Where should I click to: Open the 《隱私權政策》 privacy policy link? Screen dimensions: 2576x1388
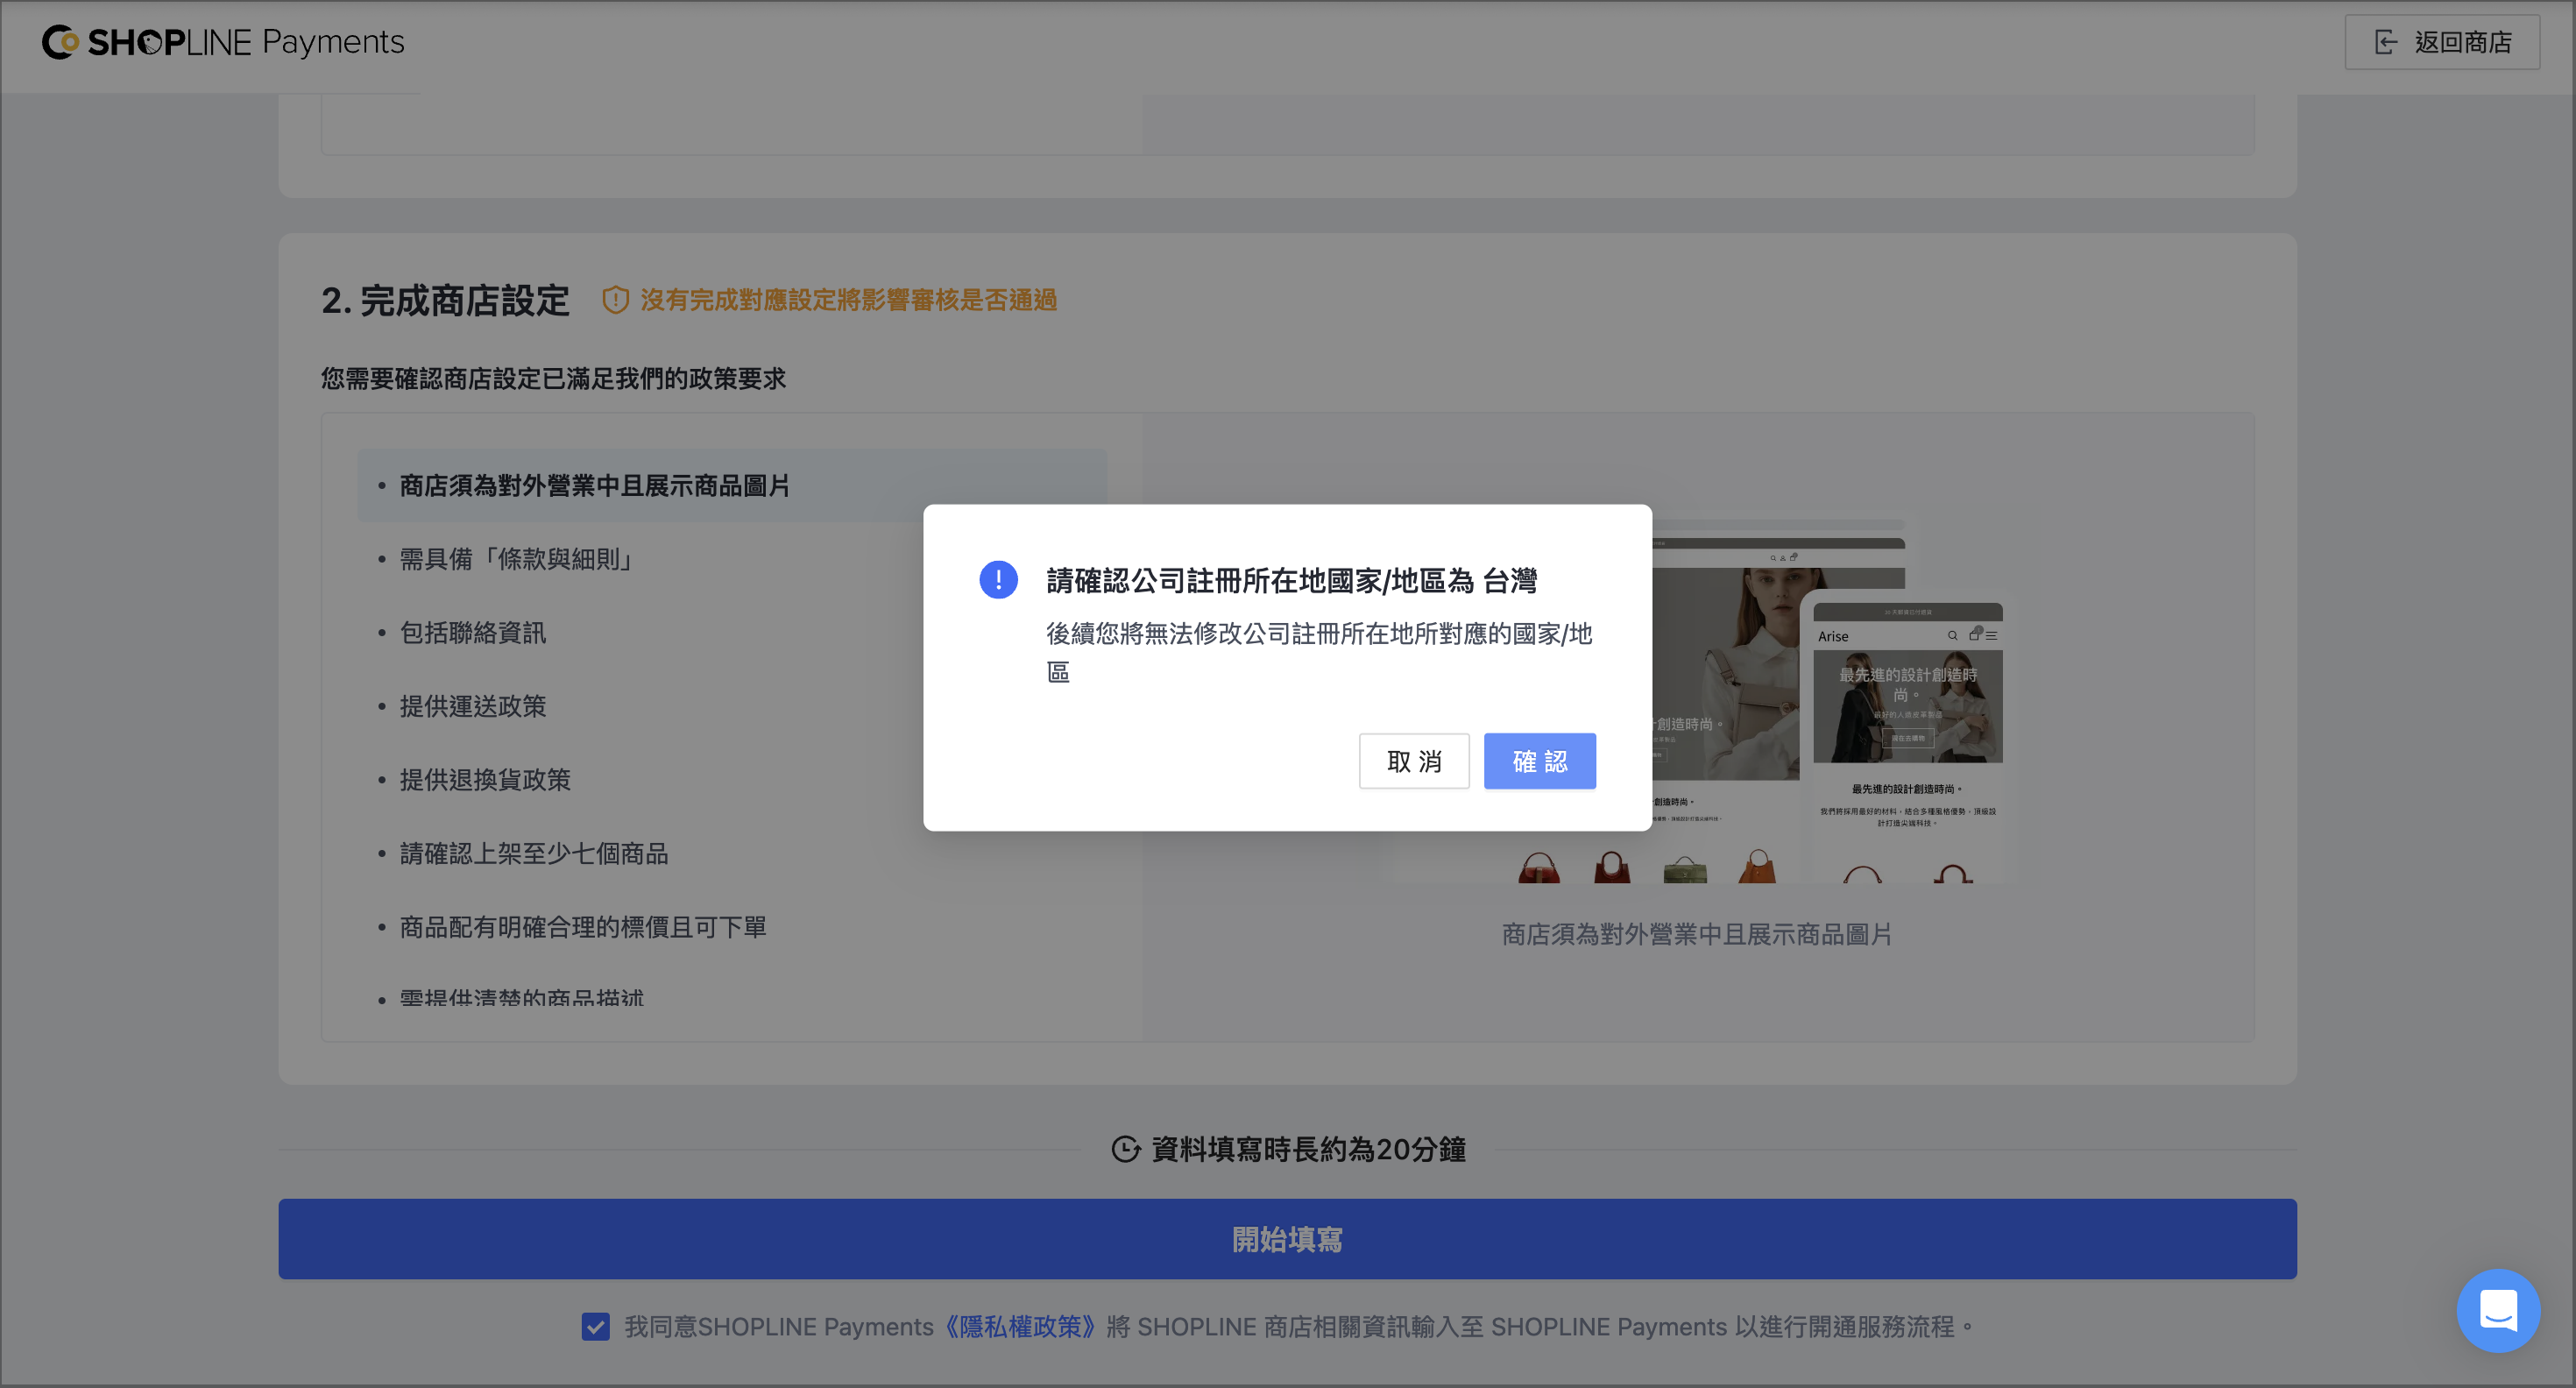1020,1327
